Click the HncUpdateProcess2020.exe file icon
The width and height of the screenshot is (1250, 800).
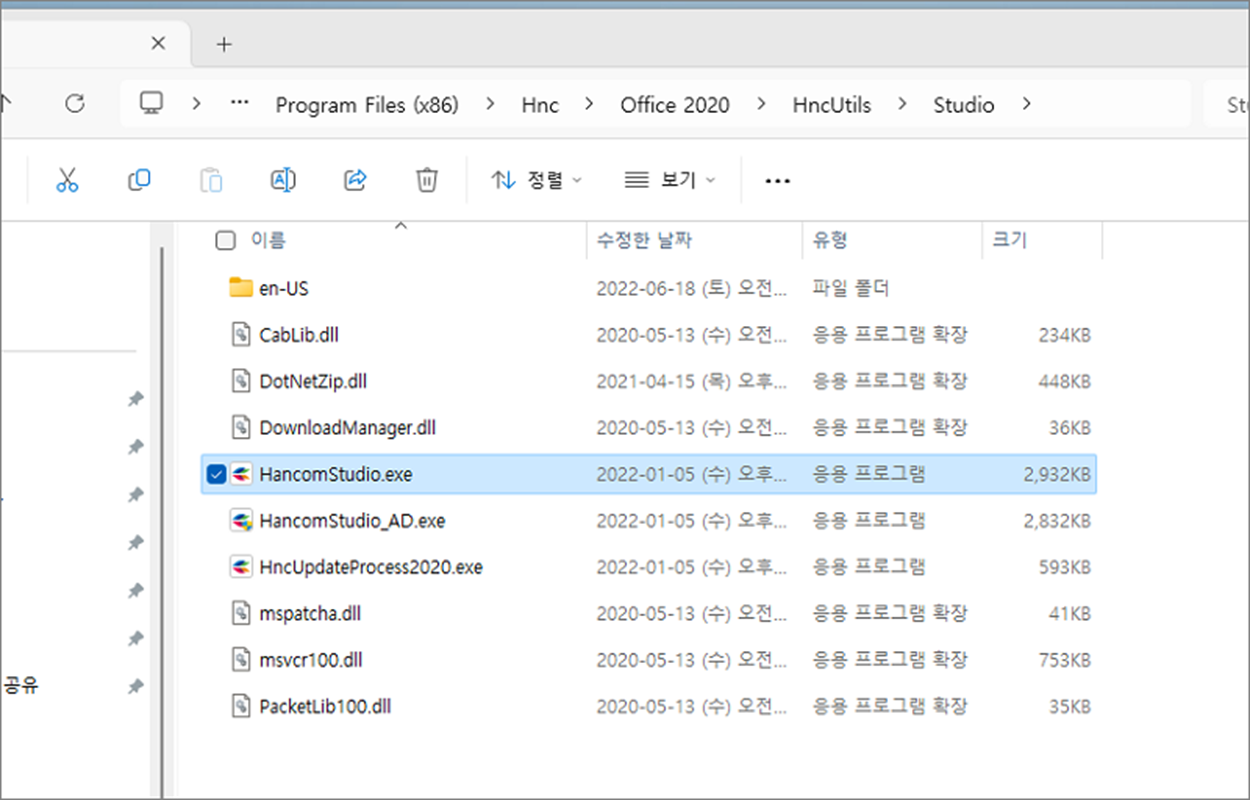(241, 567)
